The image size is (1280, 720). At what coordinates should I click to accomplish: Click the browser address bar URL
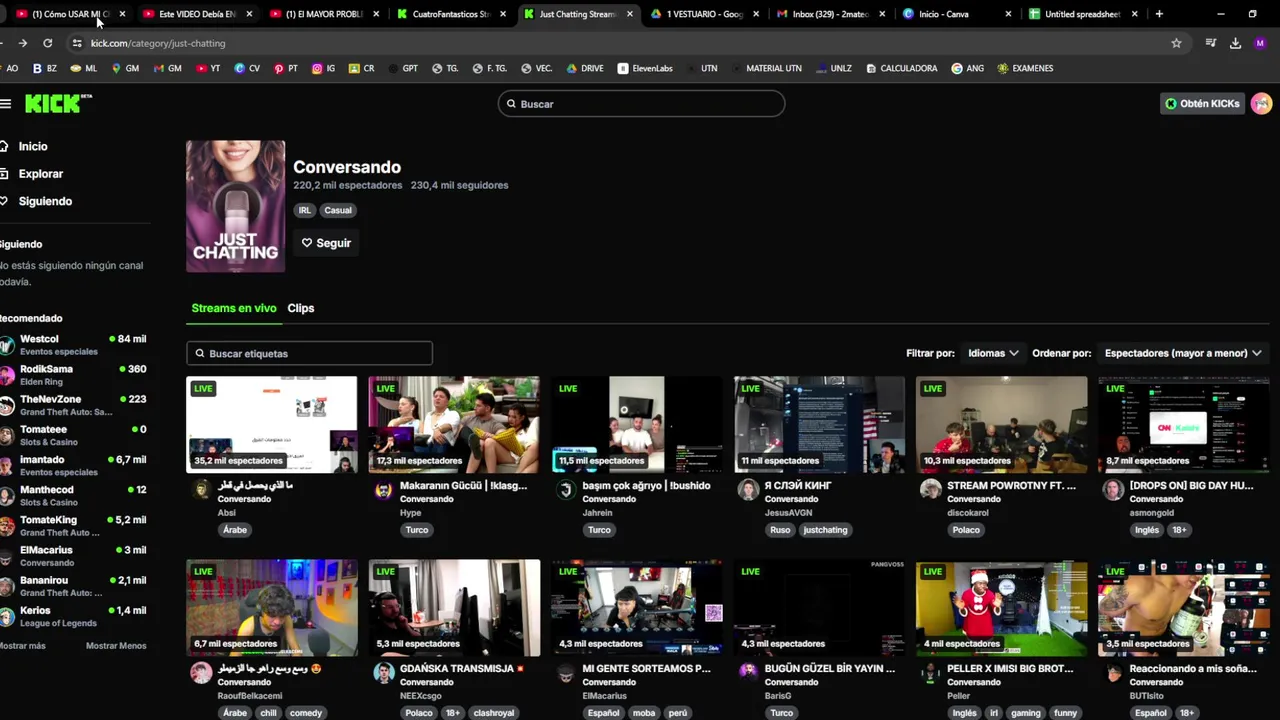coord(158,43)
